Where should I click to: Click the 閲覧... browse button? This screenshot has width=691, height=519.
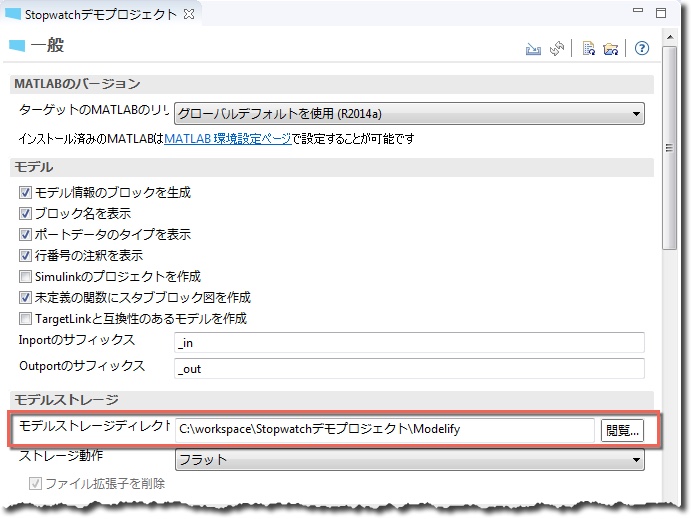622,430
